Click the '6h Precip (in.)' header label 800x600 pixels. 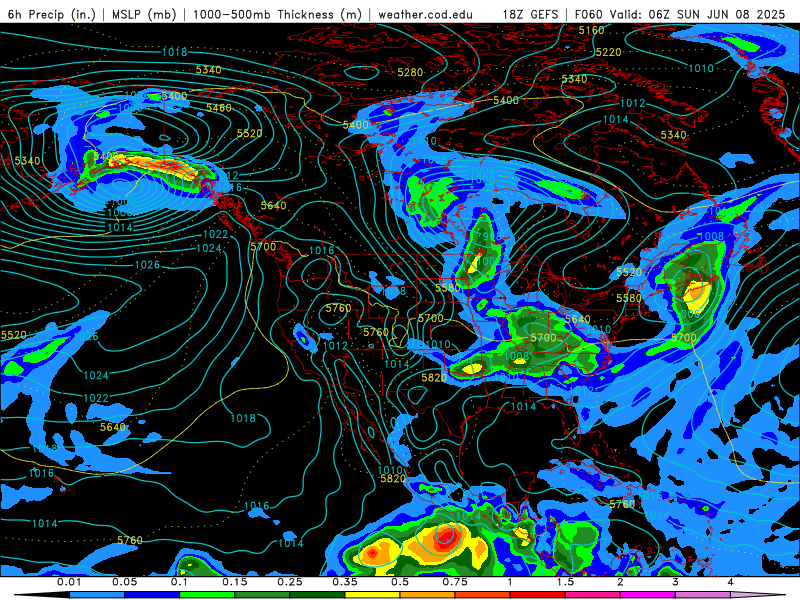click(x=52, y=14)
